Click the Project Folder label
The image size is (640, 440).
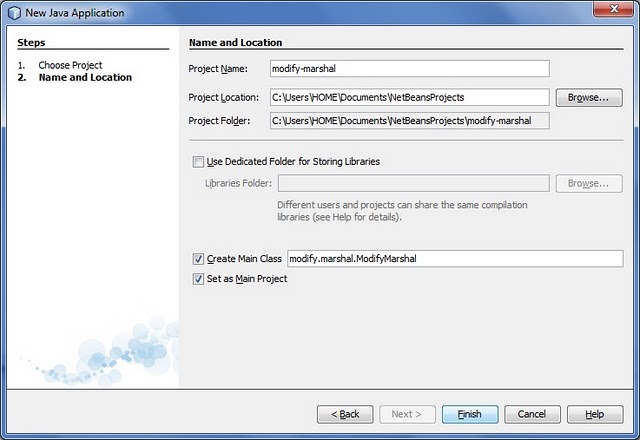point(219,121)
